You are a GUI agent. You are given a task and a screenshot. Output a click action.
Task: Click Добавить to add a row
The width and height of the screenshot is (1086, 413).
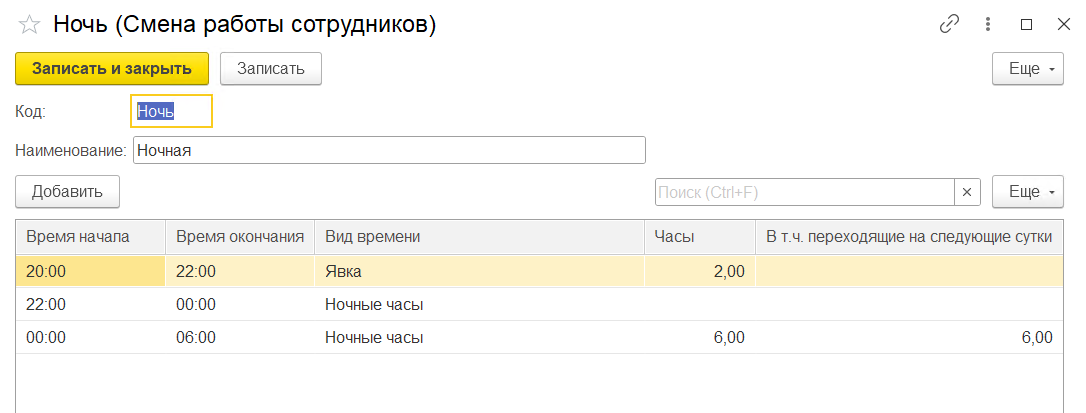(67, 192)
